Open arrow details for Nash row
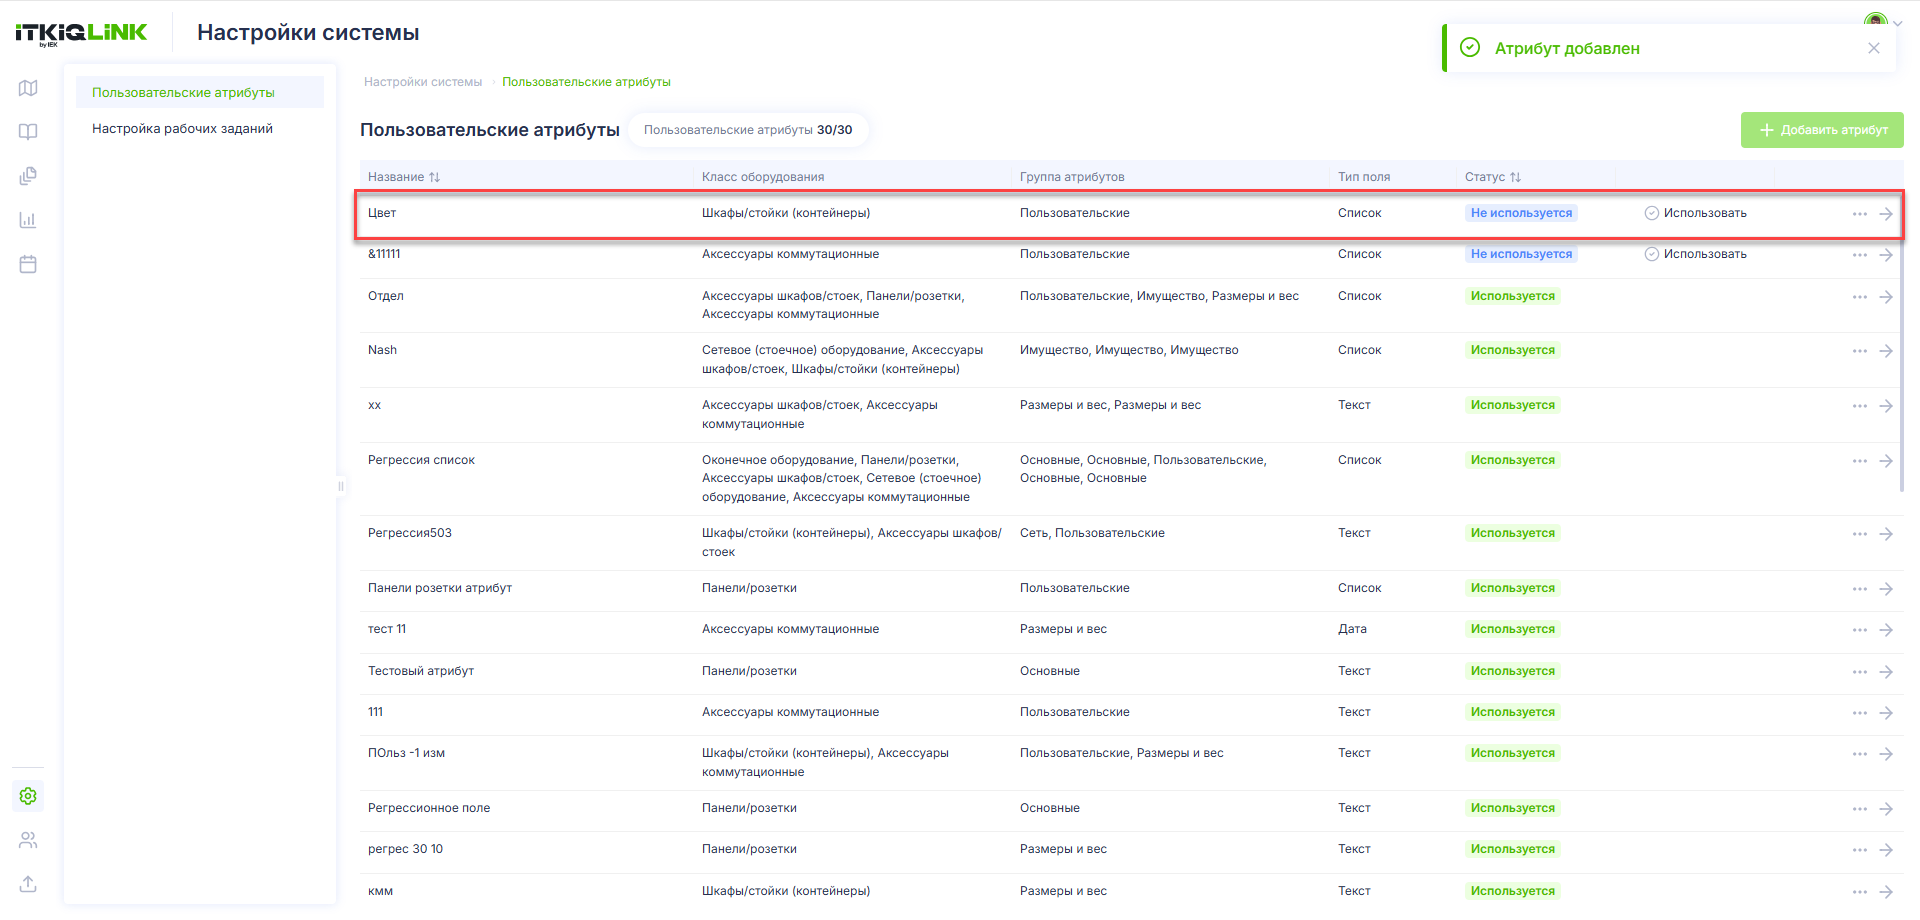This screenshot has width=1920, height=920. 1886,351
